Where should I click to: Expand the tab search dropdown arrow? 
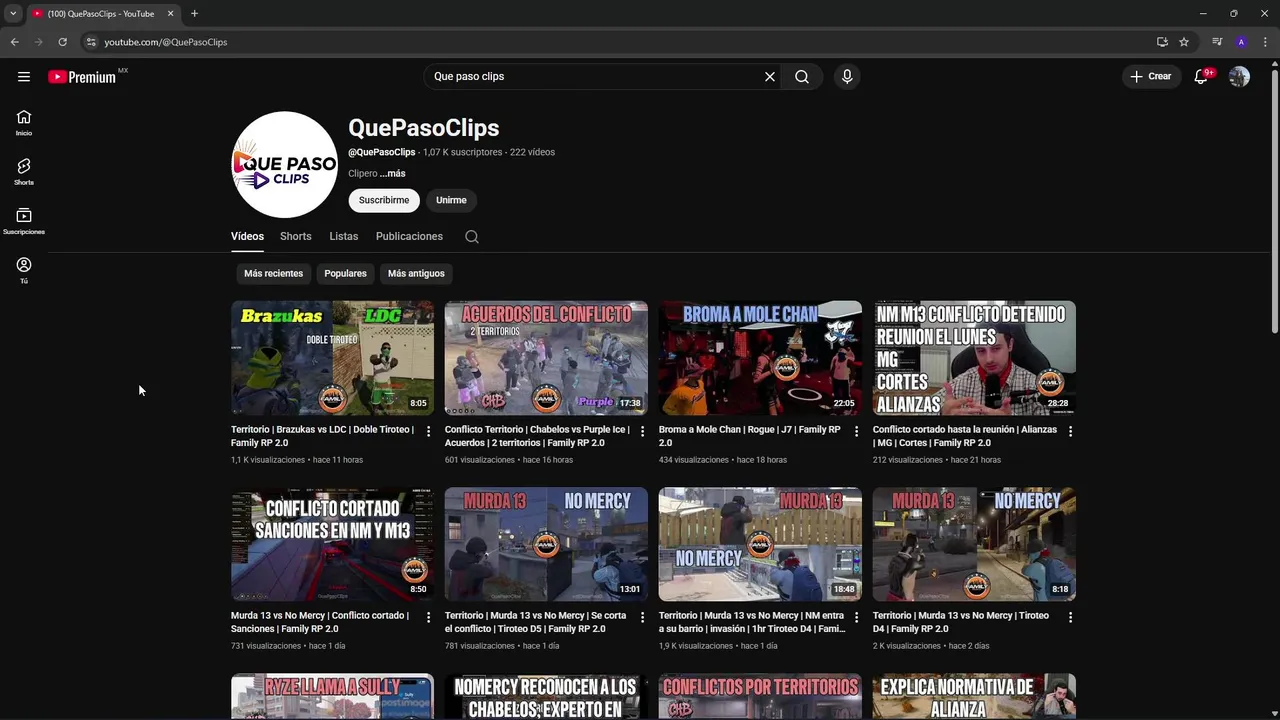[13, 14]
